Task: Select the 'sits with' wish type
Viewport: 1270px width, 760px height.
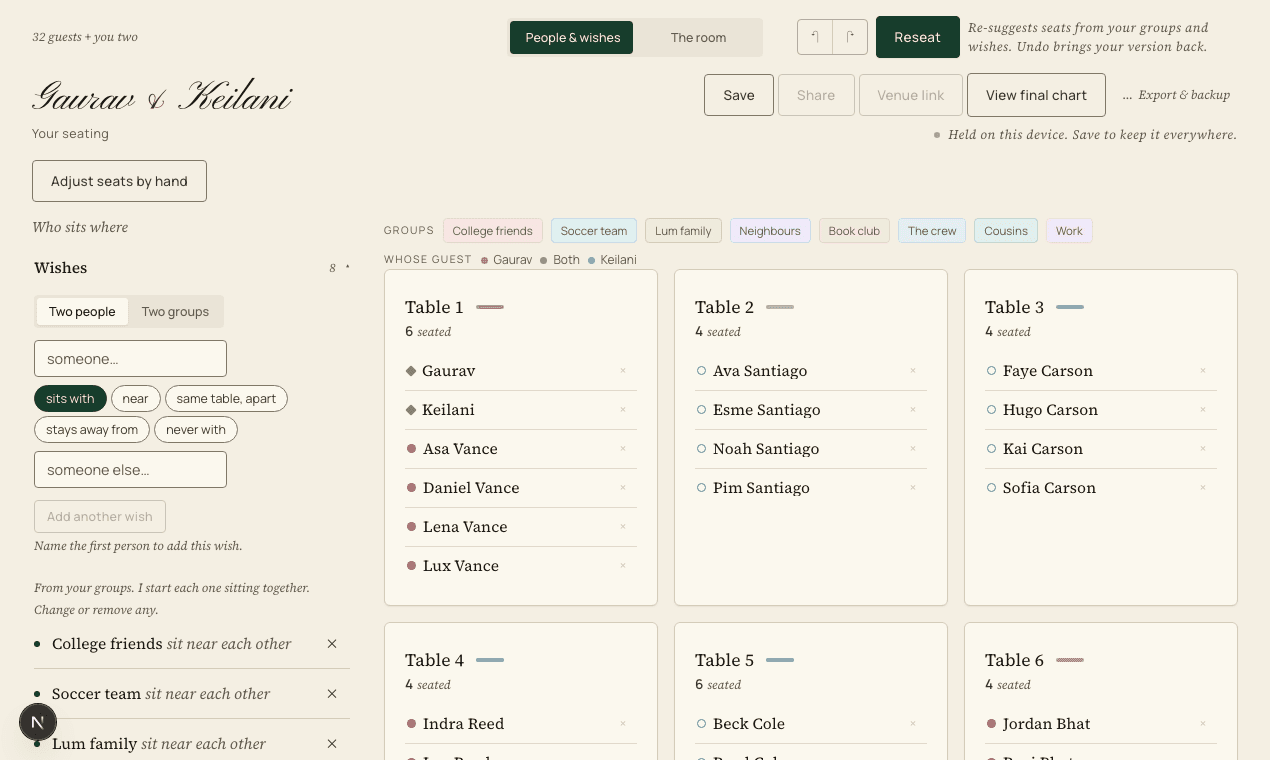Action: pyautogui.click(x=70, y=399)
